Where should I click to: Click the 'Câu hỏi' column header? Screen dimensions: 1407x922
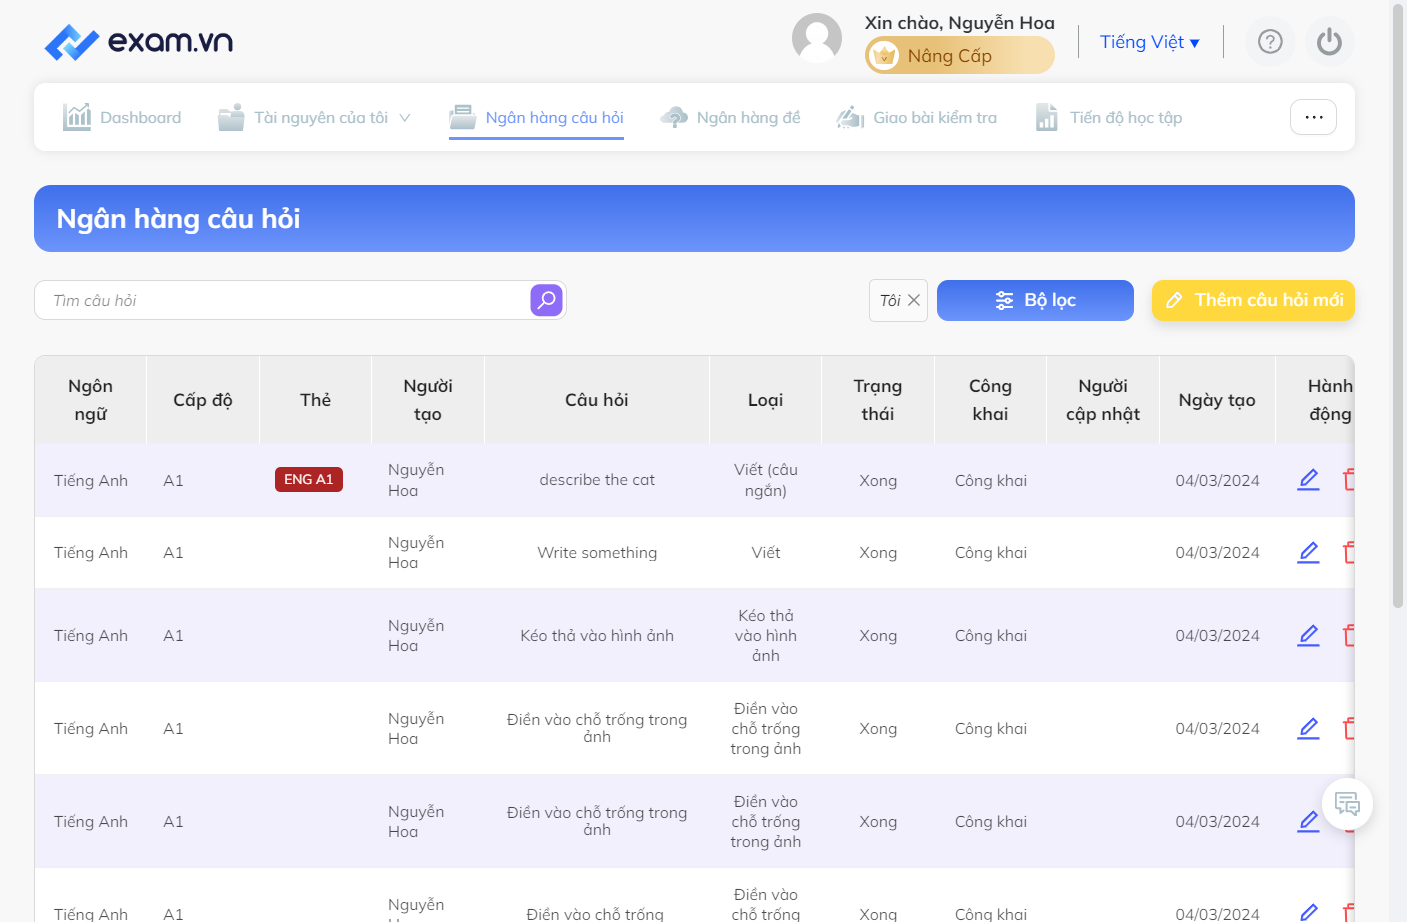(x=597, y=400)
